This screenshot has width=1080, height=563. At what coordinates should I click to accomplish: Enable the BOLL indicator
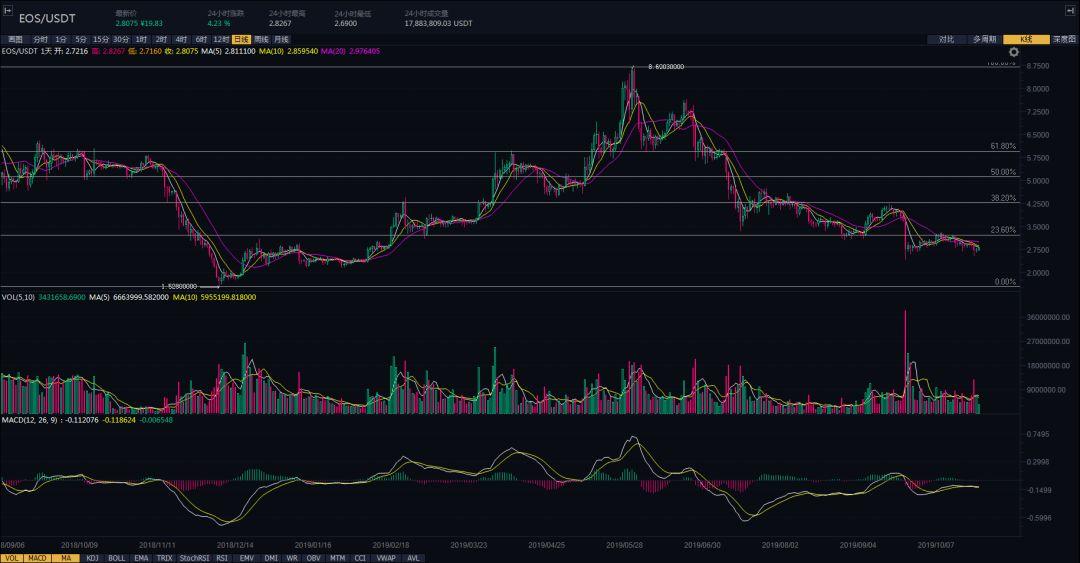116,558
